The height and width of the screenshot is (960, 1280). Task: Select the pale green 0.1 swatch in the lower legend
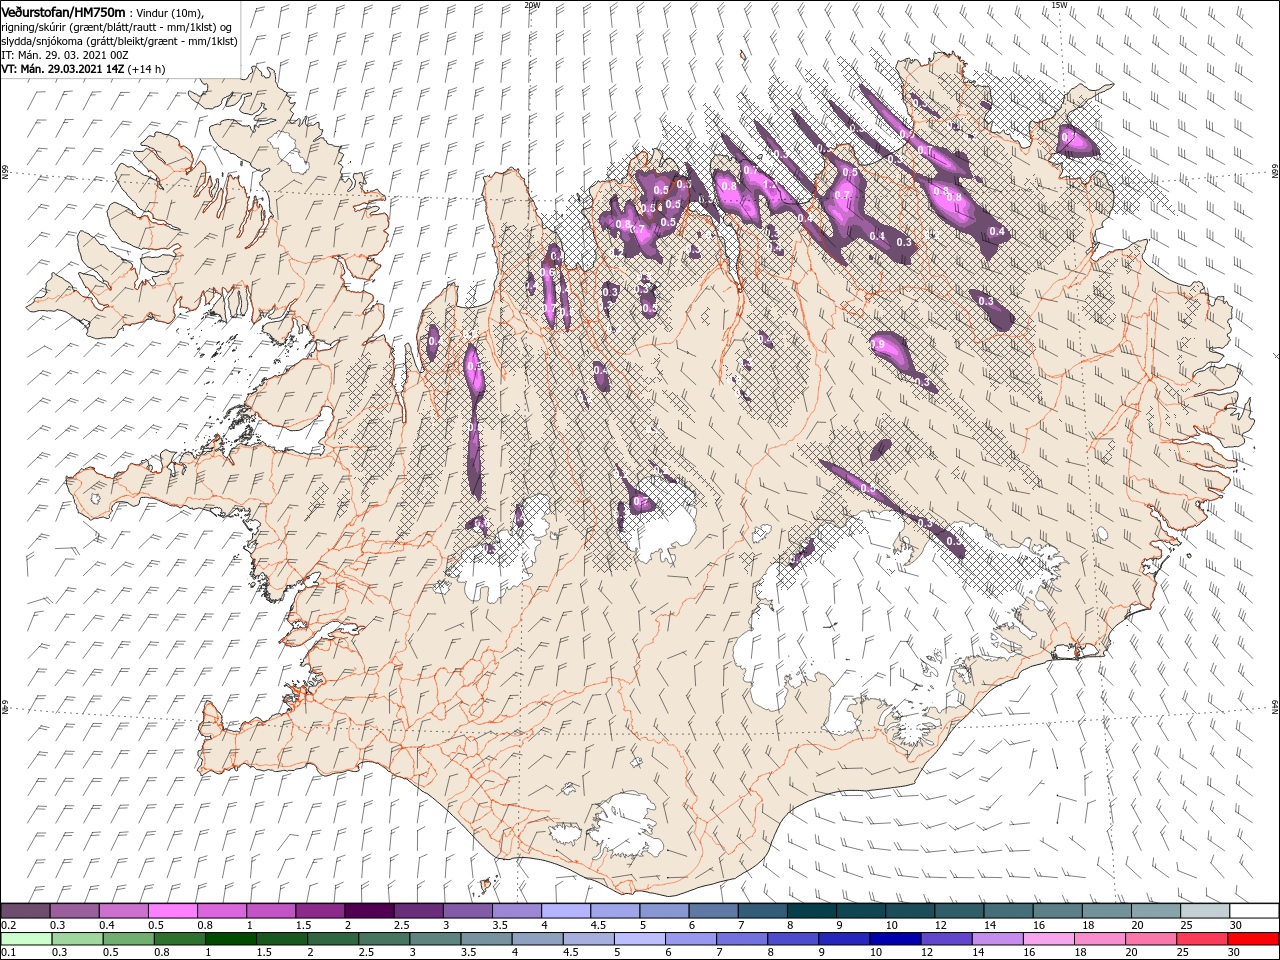point(26,938)
